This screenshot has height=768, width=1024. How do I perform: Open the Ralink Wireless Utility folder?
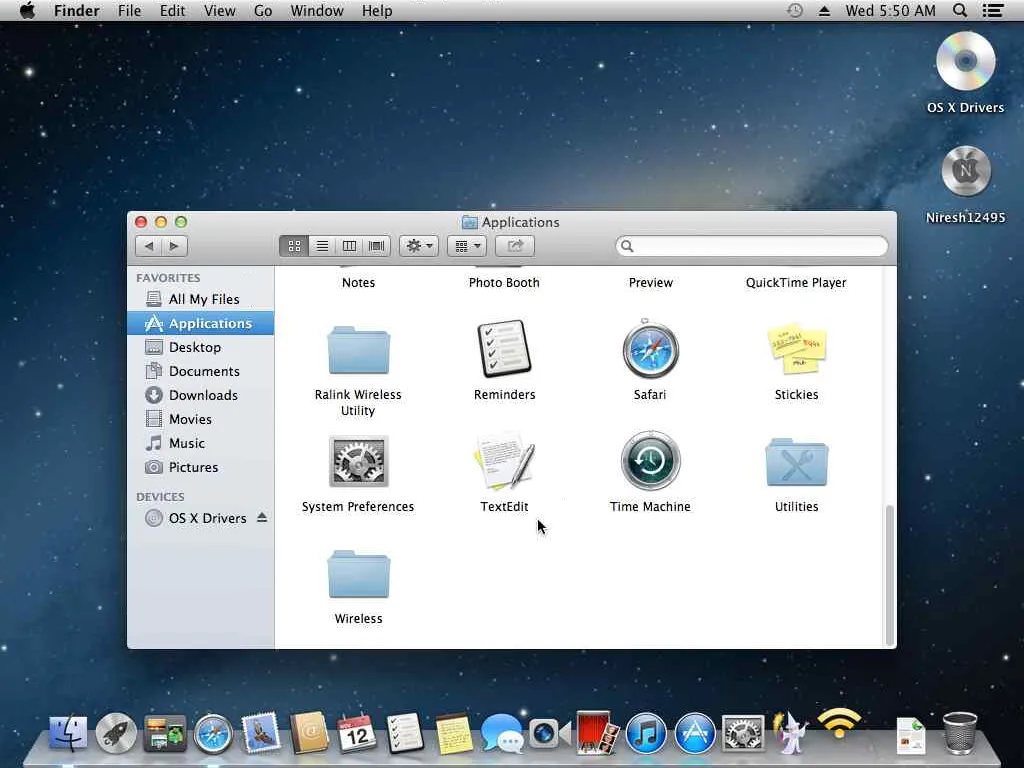358,350
